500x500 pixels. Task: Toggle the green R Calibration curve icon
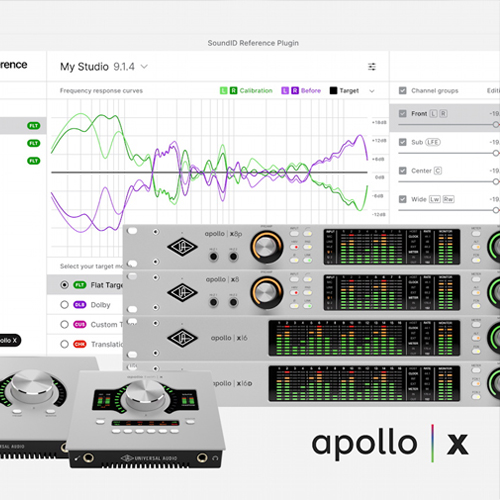pyautogui.click(x=233, y=91)
